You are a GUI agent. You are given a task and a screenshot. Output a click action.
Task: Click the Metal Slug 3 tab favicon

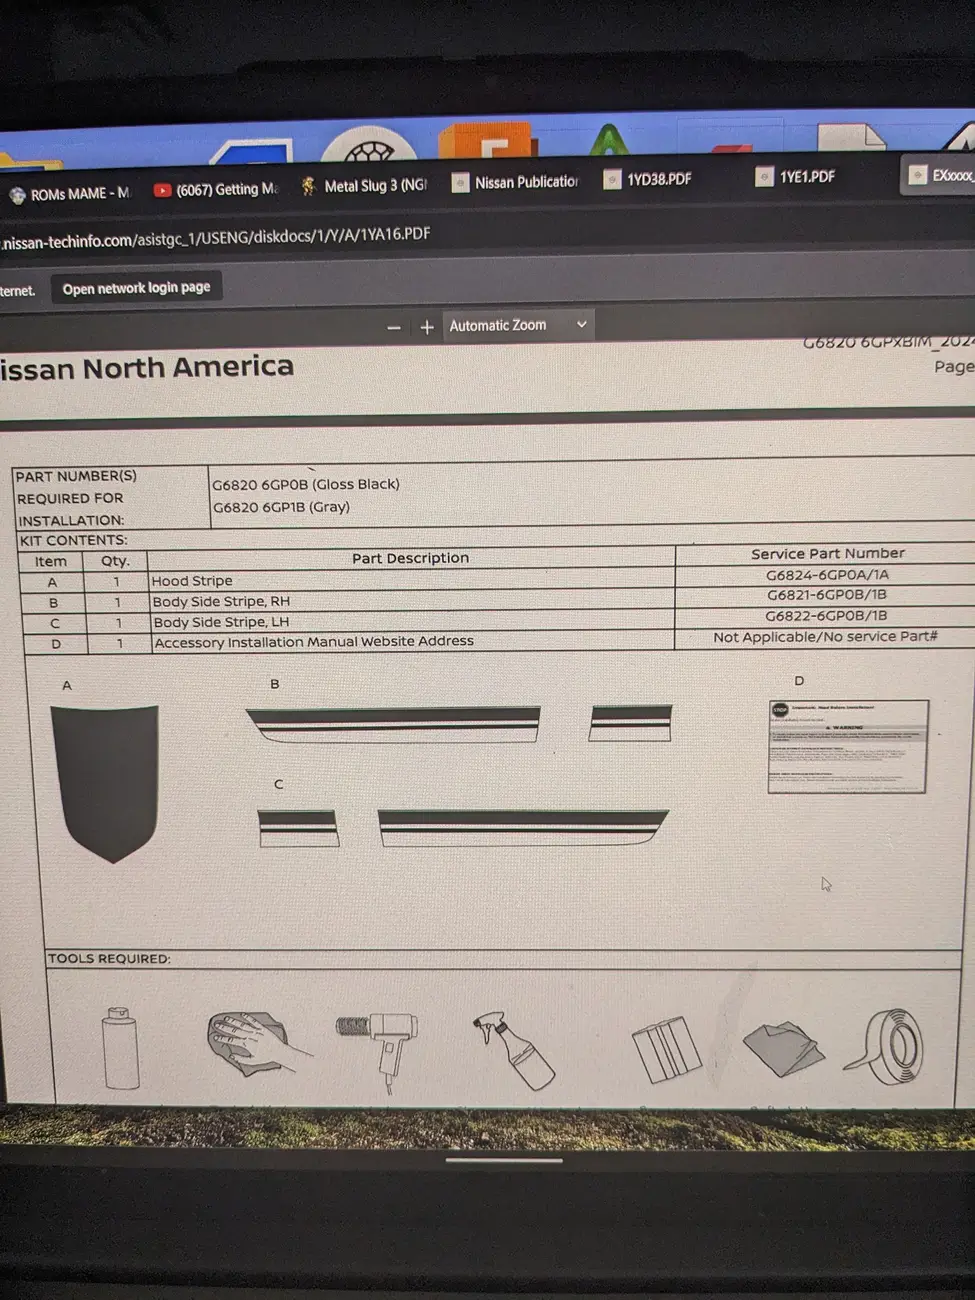coord(309,186)
